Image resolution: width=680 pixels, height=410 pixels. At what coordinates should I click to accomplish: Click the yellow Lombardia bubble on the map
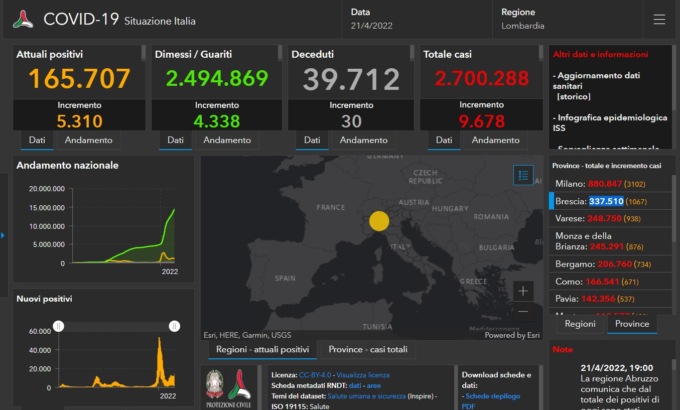(x=379, y=221)
